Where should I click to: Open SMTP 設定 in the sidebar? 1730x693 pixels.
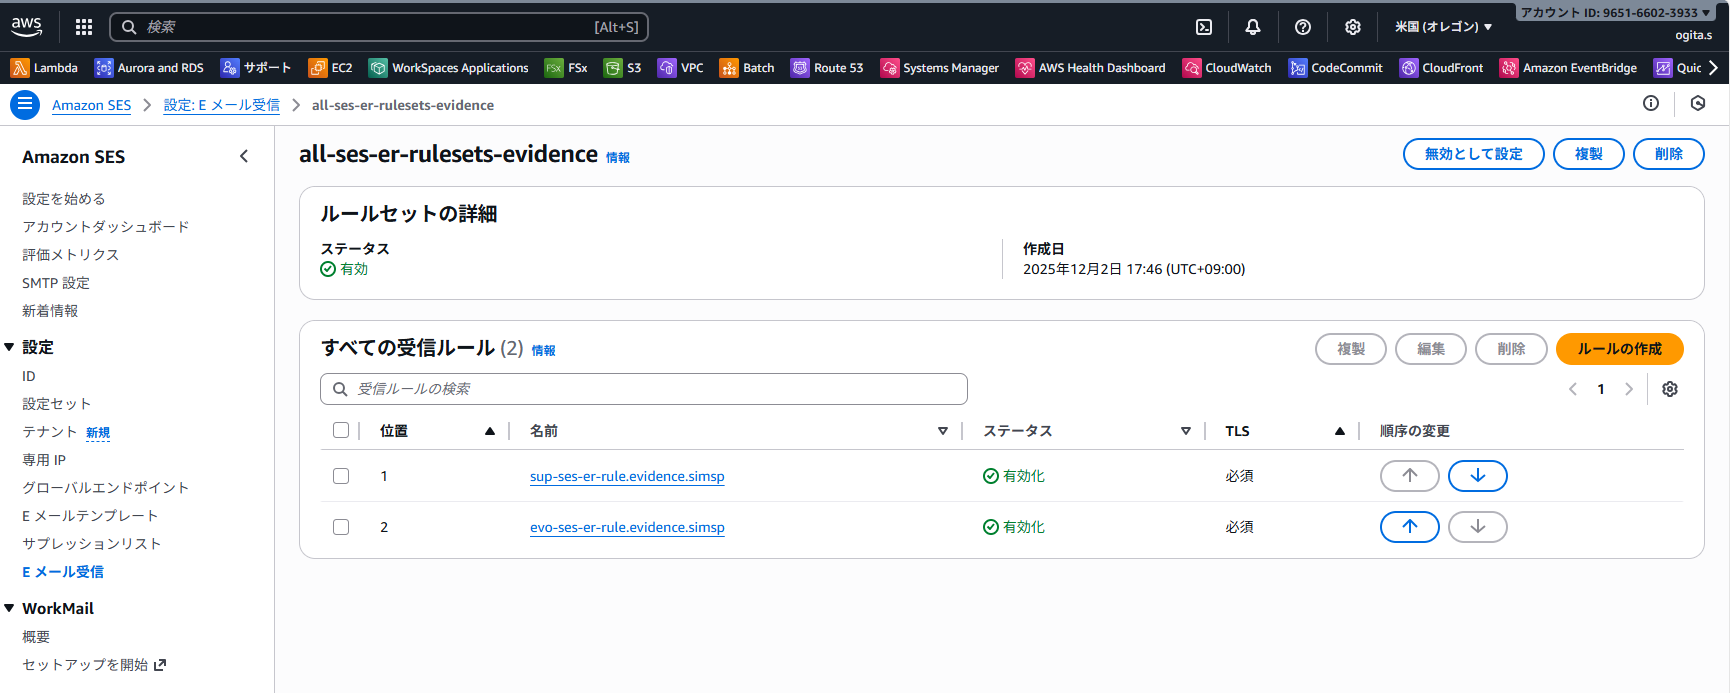pos(56,283)
